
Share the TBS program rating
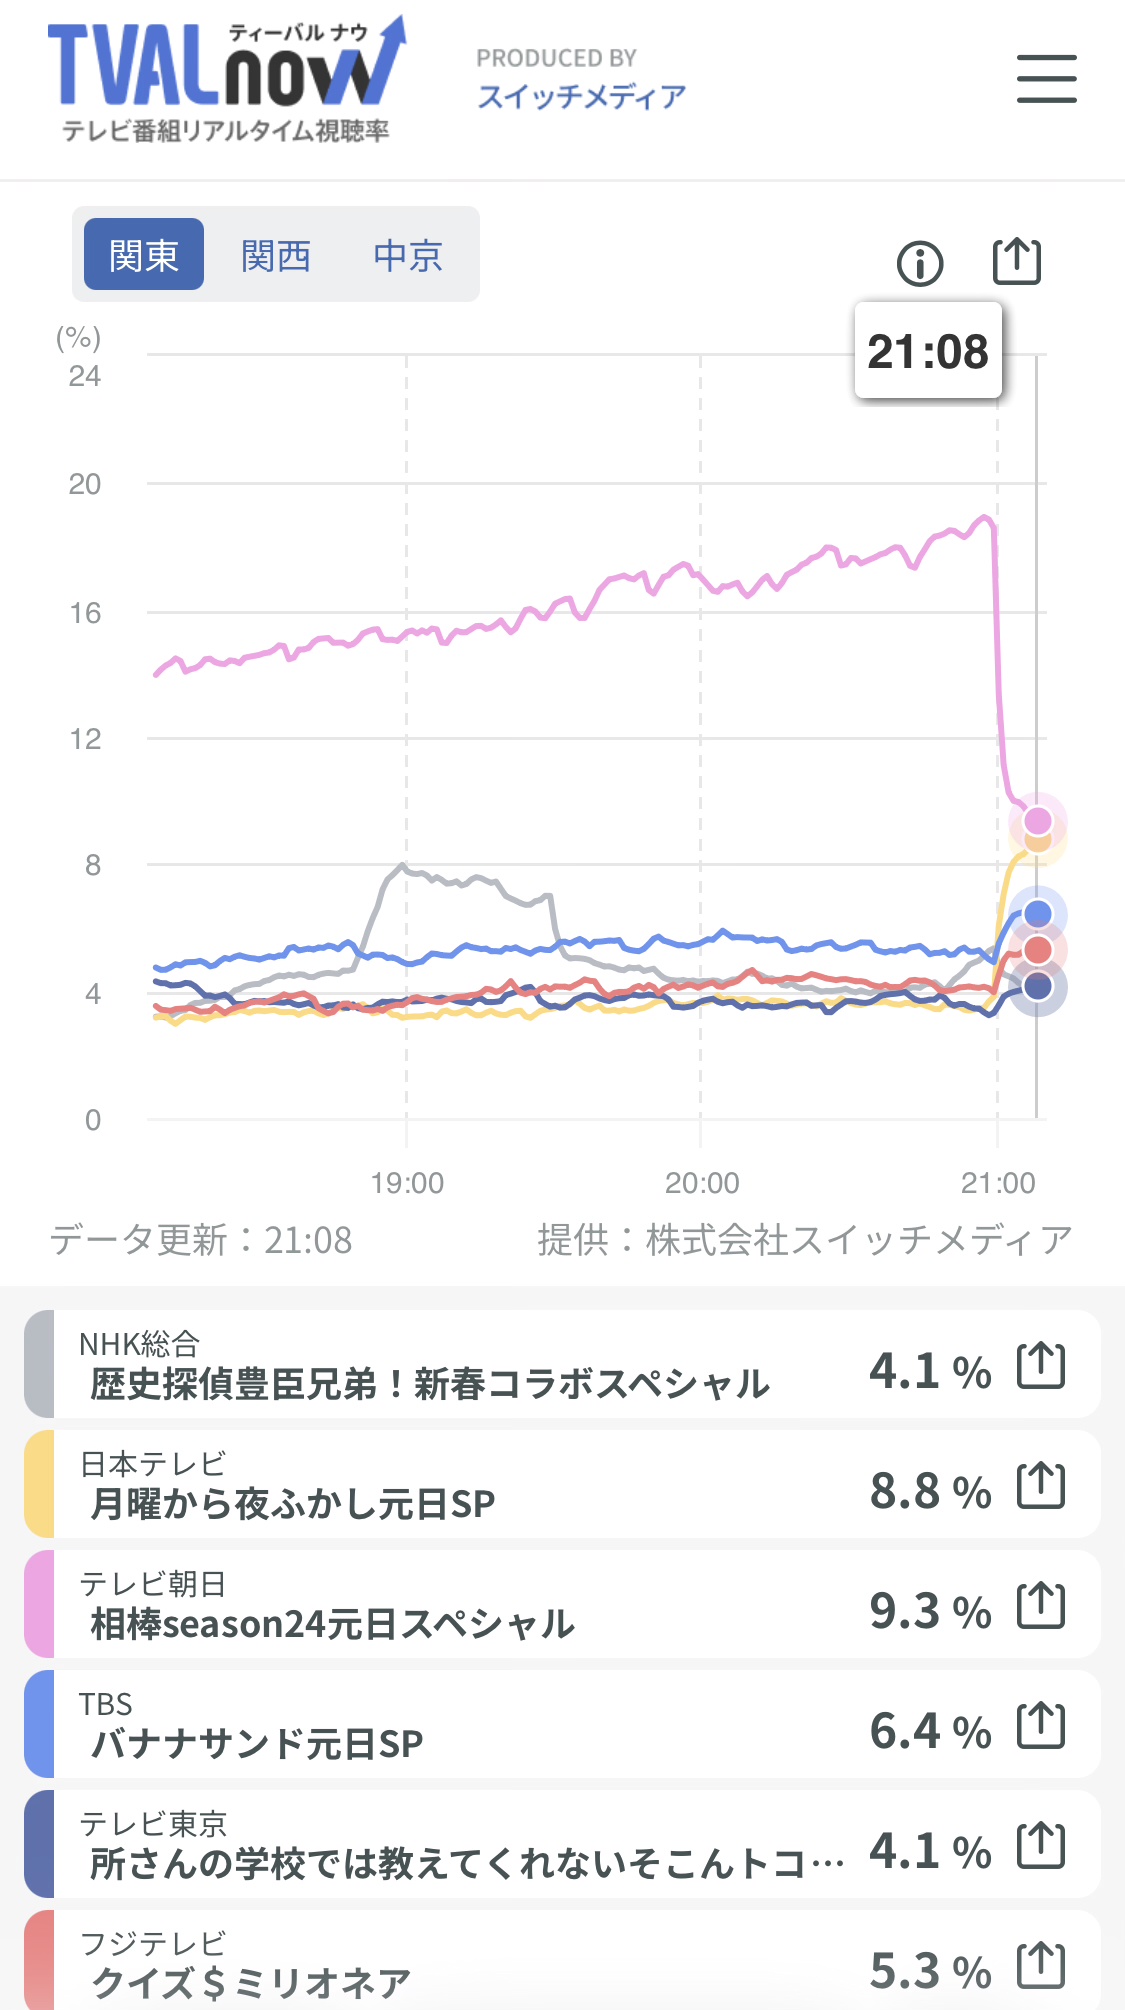click(1041, 1726)
